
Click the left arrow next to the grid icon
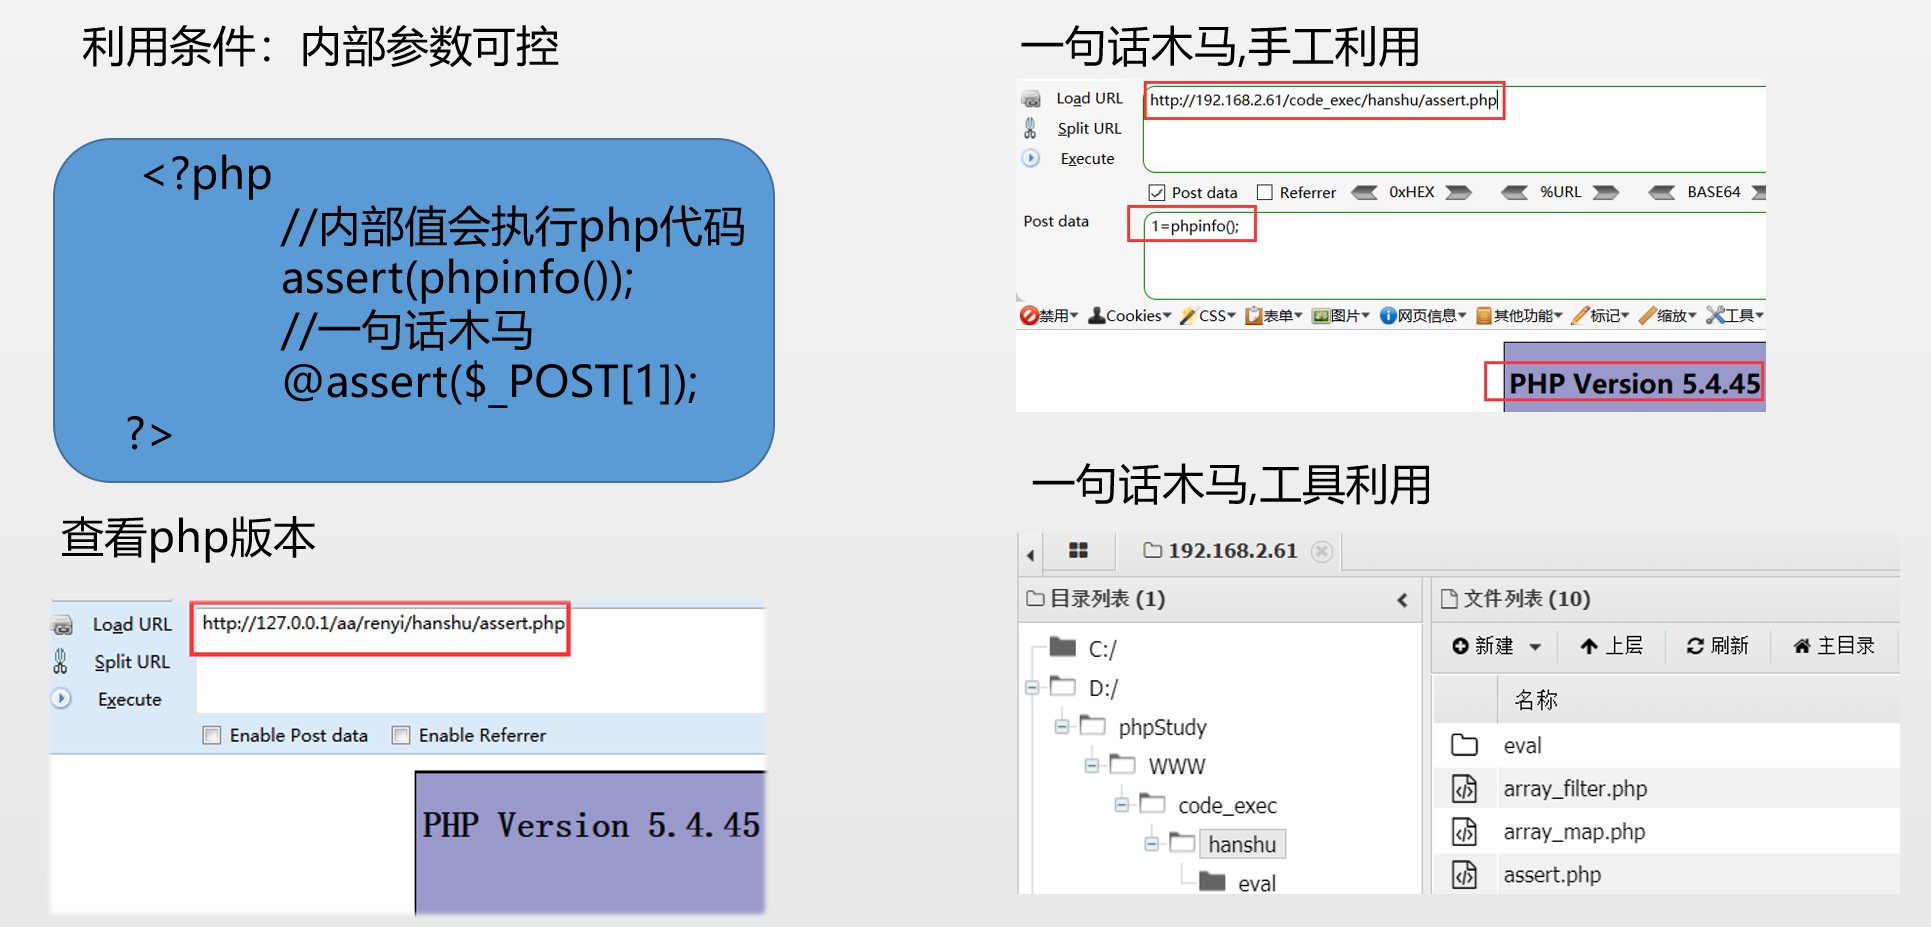1030,554
